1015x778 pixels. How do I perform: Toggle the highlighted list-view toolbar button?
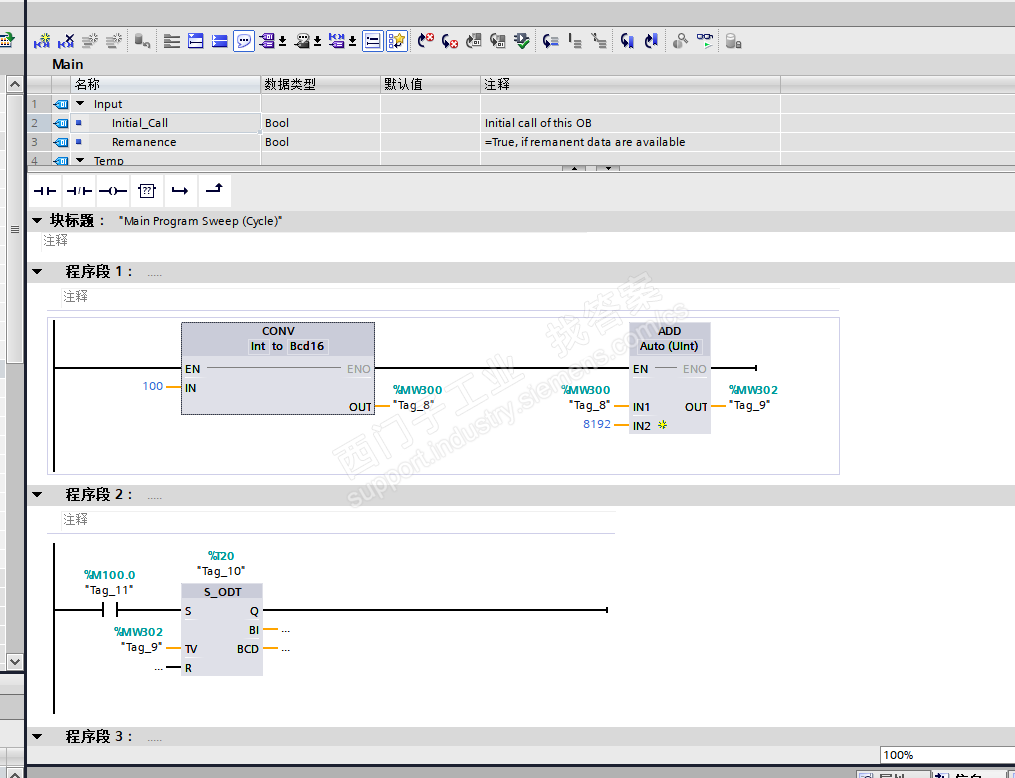click(x=373, y=41)
